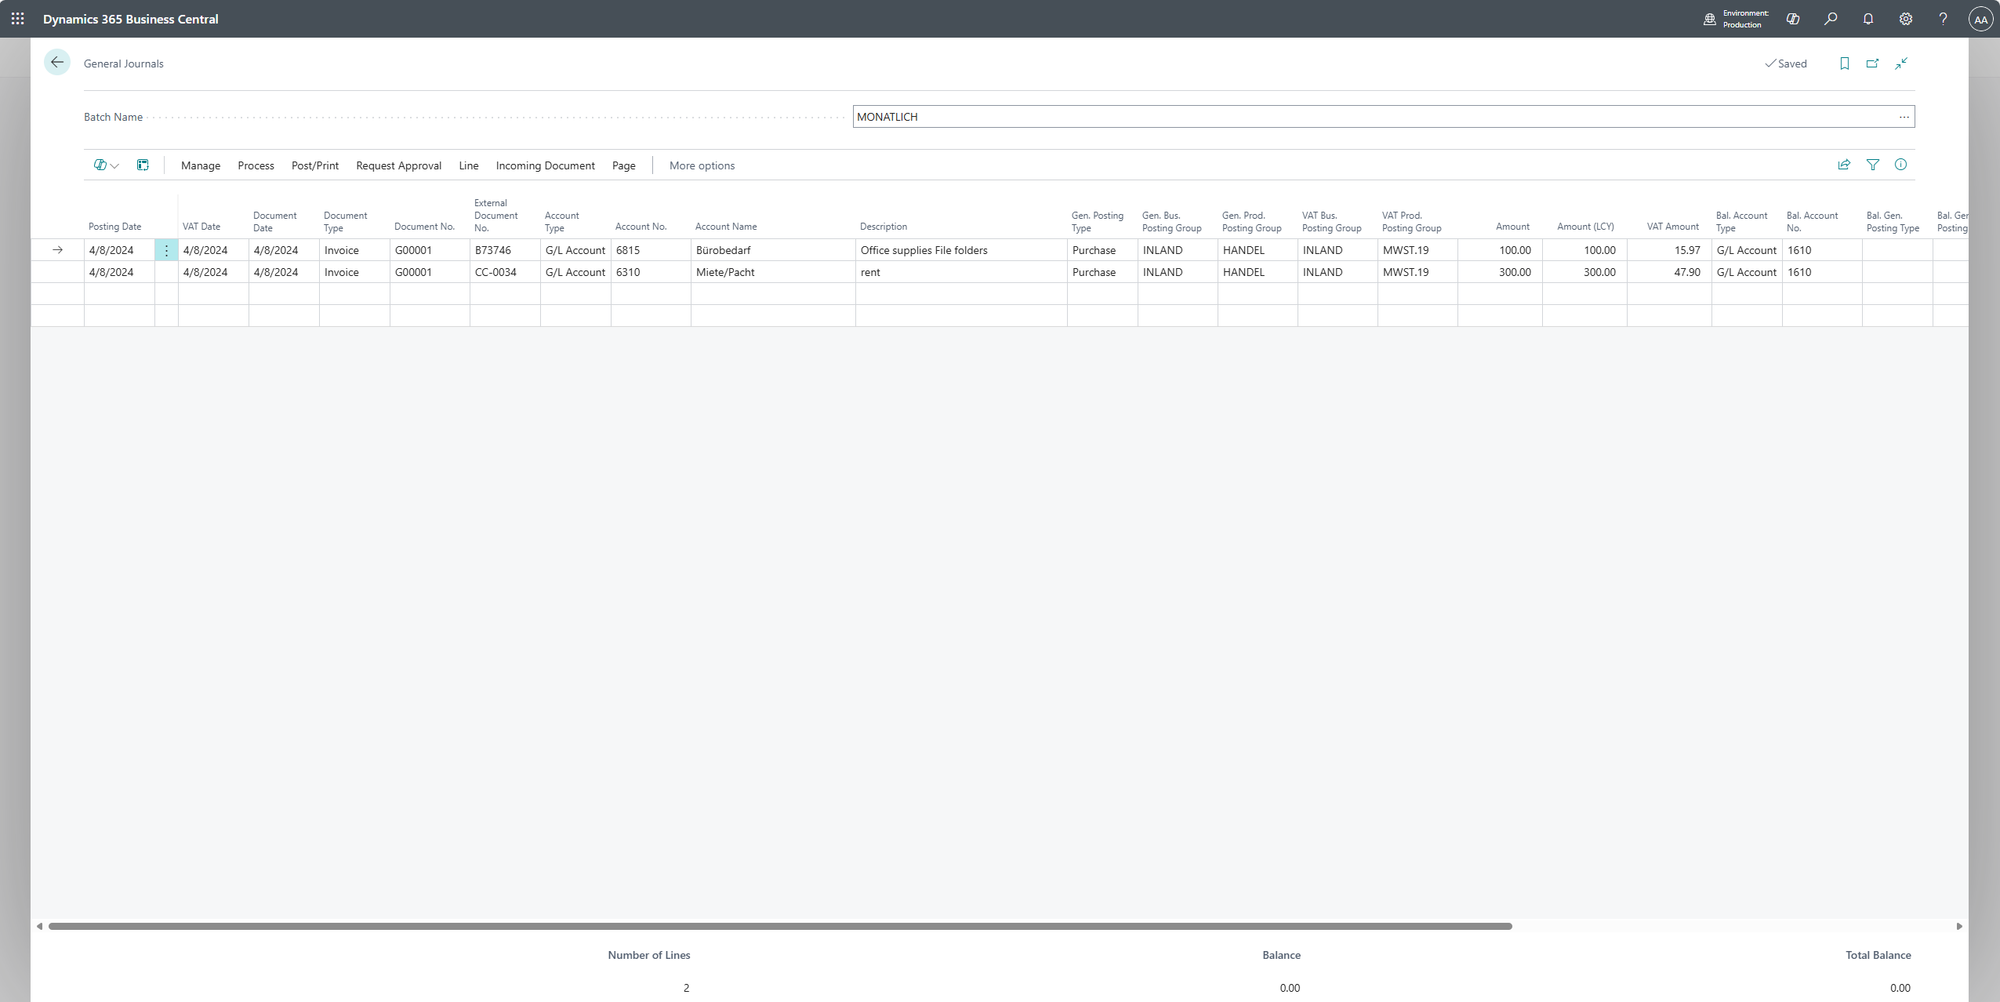The height and width of the screenshot is (1002, 2000).
Task: Open the AA user account avatar
Action: [x=1980, y=19]
